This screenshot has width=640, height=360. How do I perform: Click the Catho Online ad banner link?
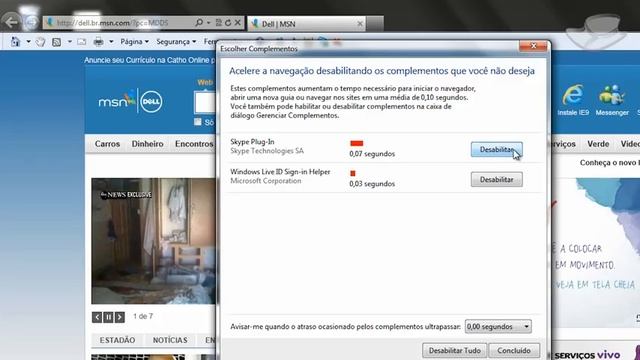coord(149,60)
